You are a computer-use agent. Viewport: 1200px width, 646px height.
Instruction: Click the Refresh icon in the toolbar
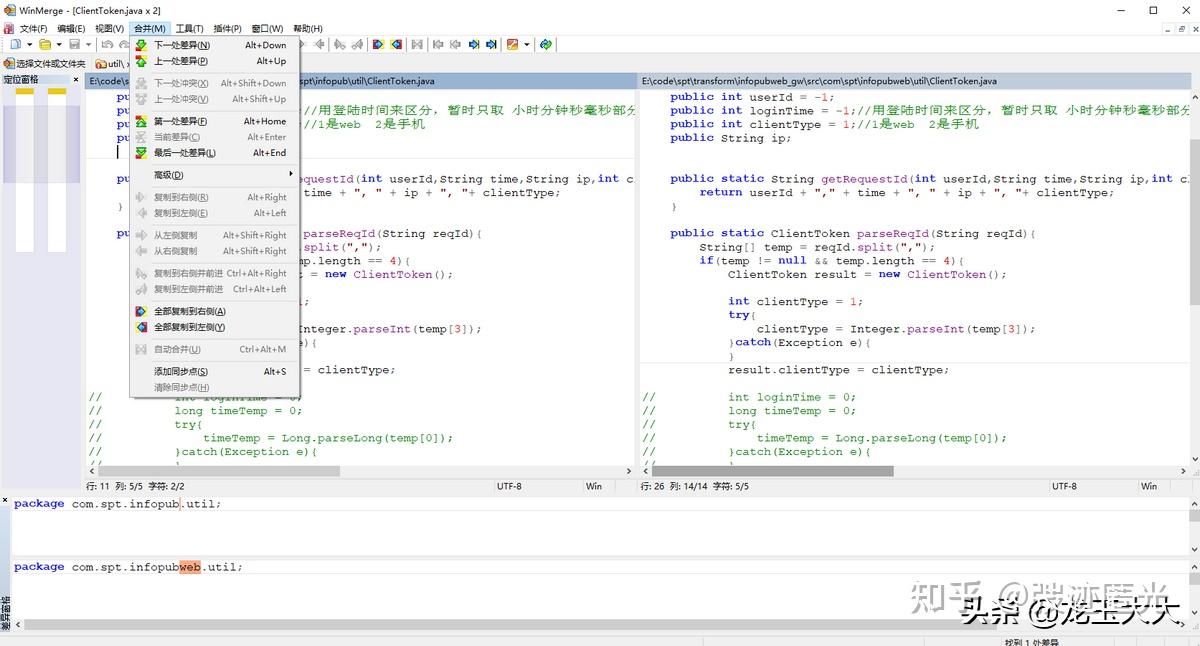pos(545,45)
